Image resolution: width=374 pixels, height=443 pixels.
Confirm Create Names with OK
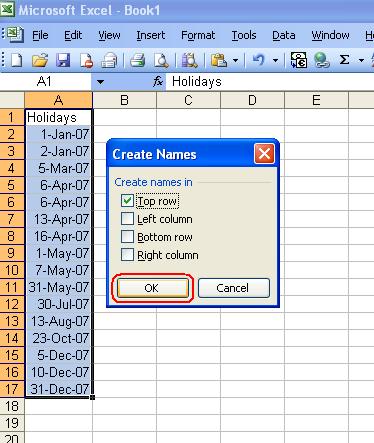(152, 288)
